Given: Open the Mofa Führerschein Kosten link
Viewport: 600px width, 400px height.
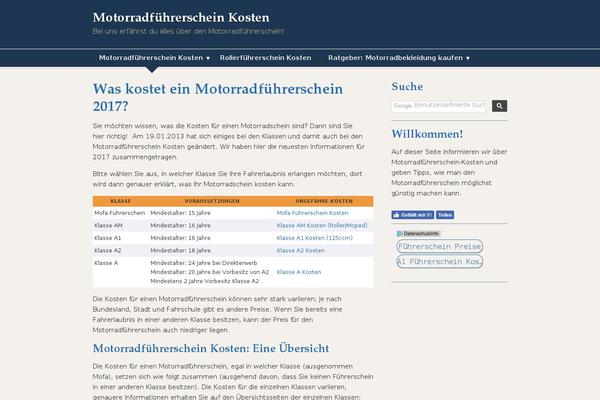Looking at the screenshot, I should pyautogui.click(x=312, y=213).
